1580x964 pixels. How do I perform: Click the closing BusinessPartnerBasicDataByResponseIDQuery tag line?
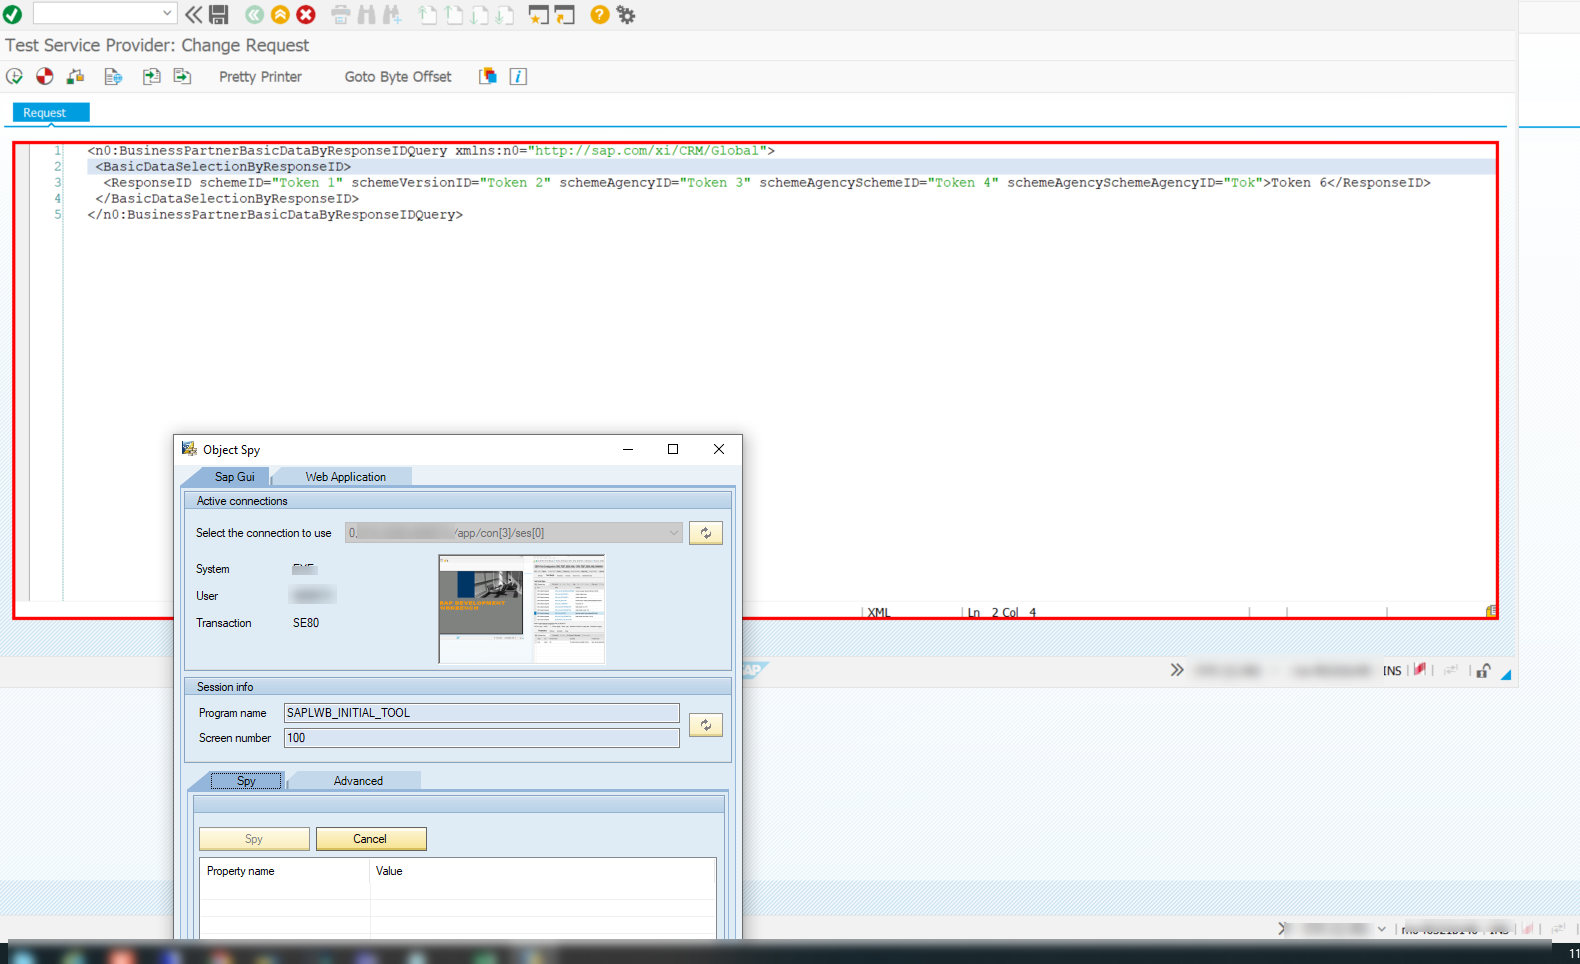(275, 215)
